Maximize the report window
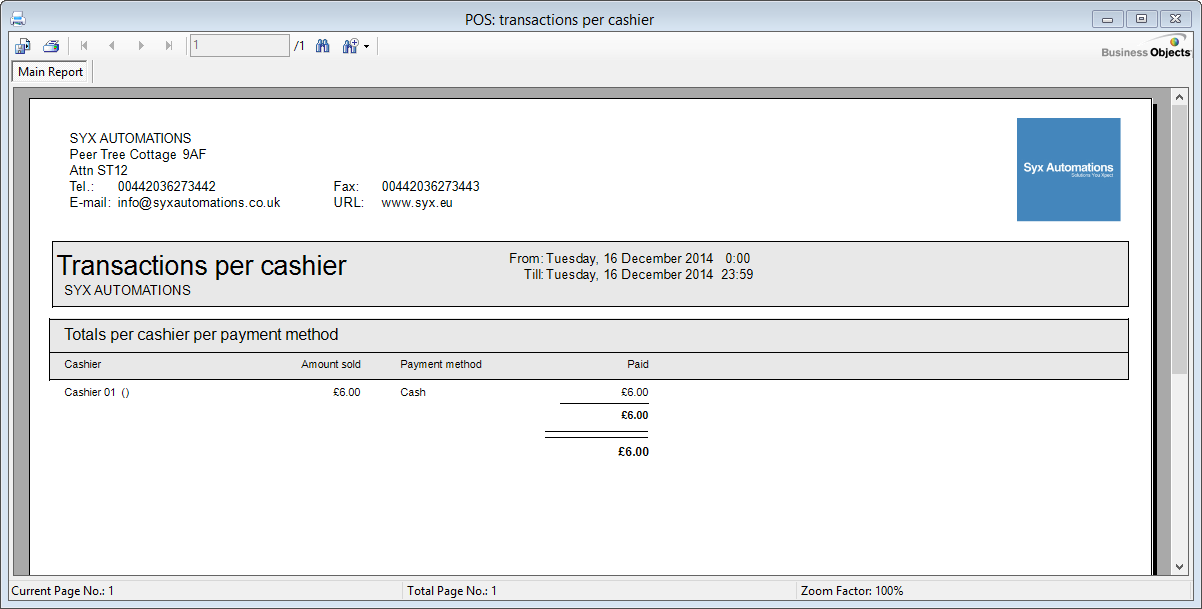Viewport: 1202px width, 609px height. click(x=1141, y=19)
